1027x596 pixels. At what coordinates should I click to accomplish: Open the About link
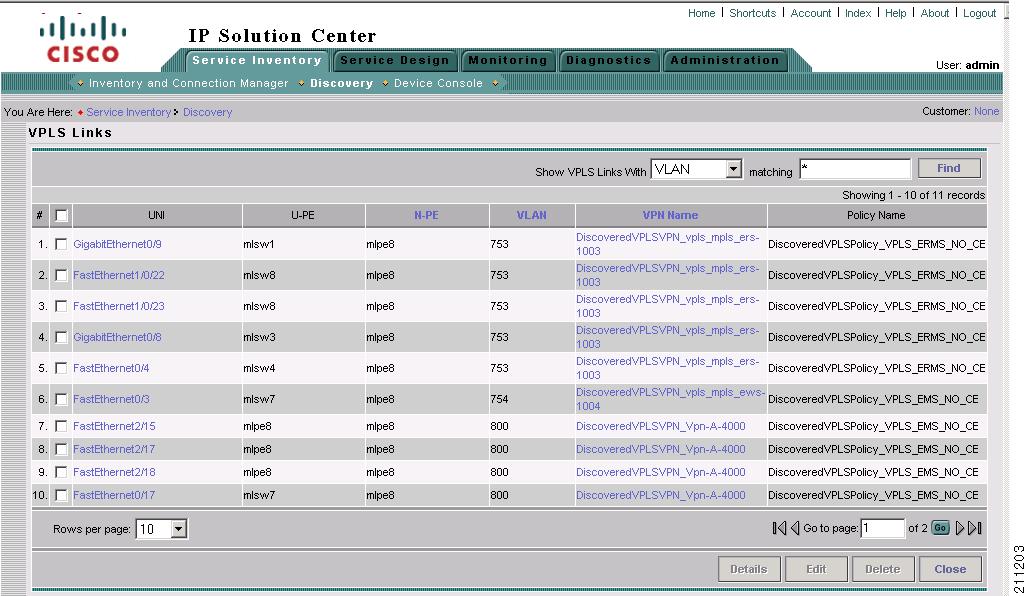click(935, 13)
